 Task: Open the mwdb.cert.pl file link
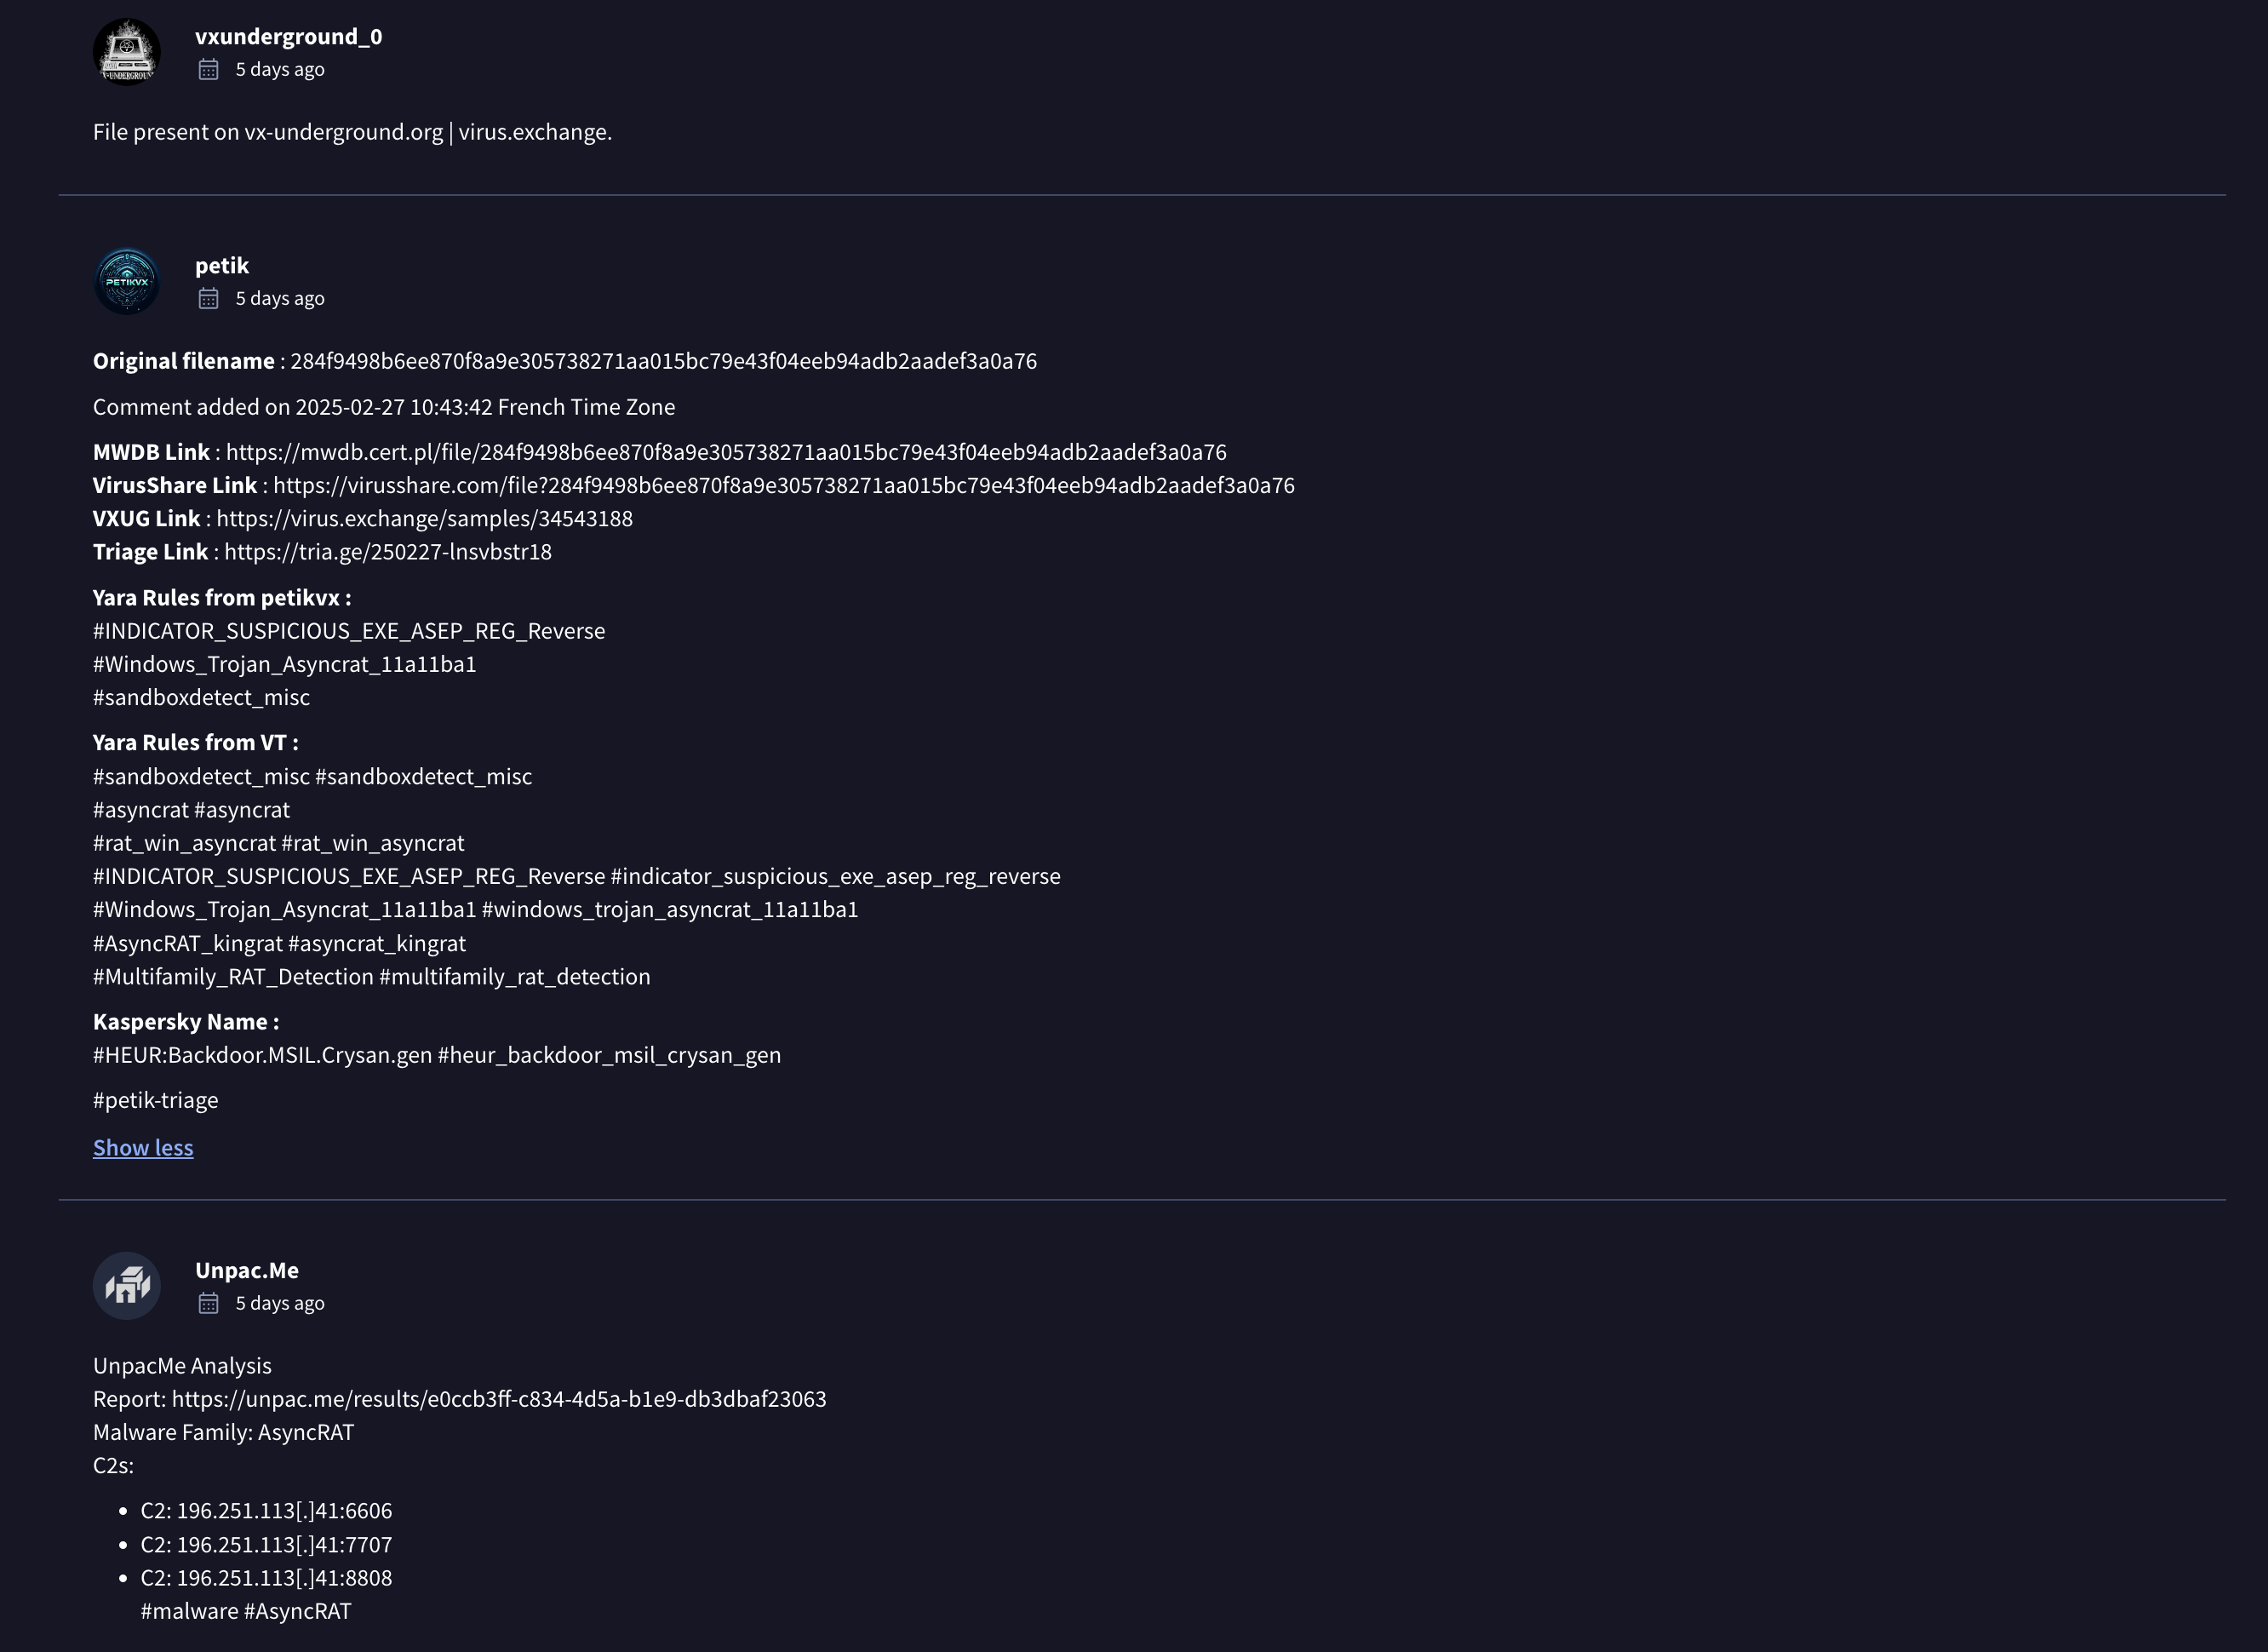726,452
